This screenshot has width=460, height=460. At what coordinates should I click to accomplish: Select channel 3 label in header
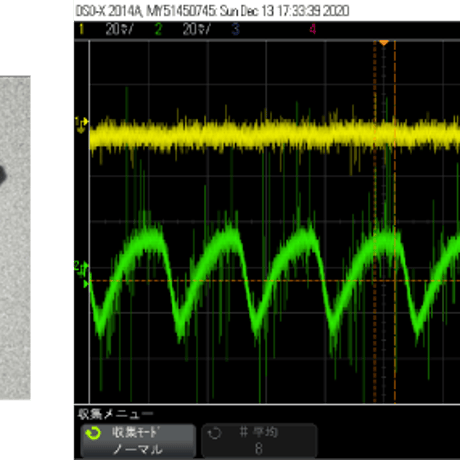(x=236, y=29)
